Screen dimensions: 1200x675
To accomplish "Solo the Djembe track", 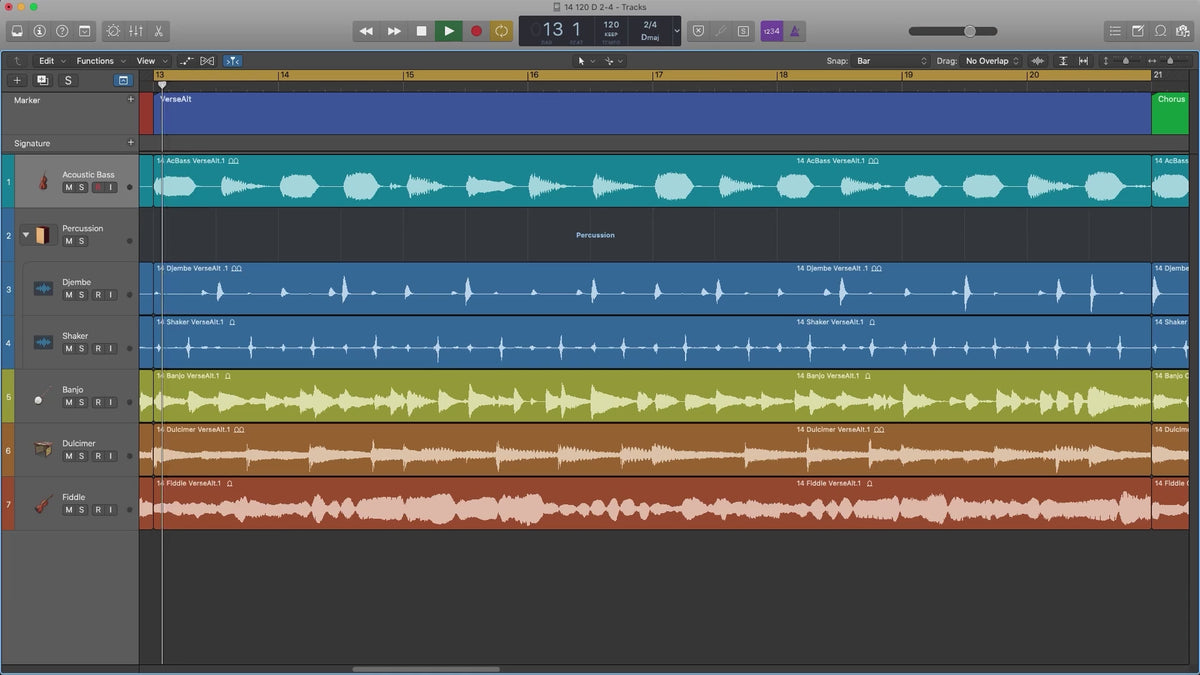I will (x=82, y=295).
